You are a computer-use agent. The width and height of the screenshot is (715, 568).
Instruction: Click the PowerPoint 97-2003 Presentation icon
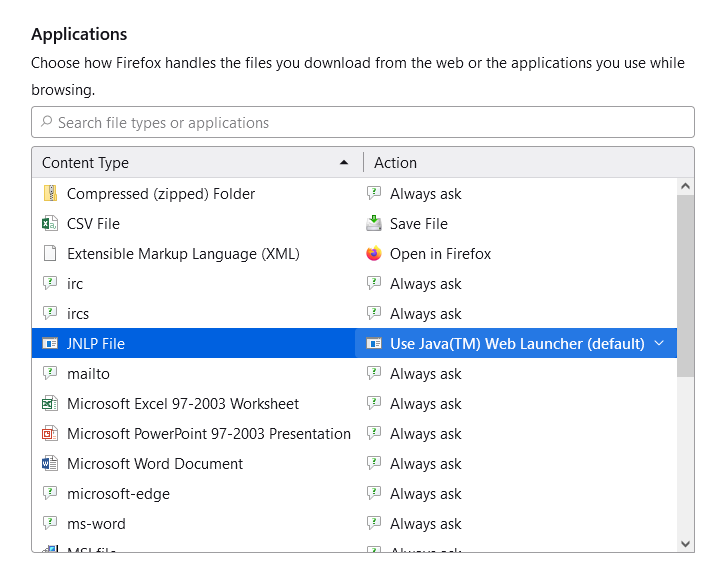click(50, 434)
